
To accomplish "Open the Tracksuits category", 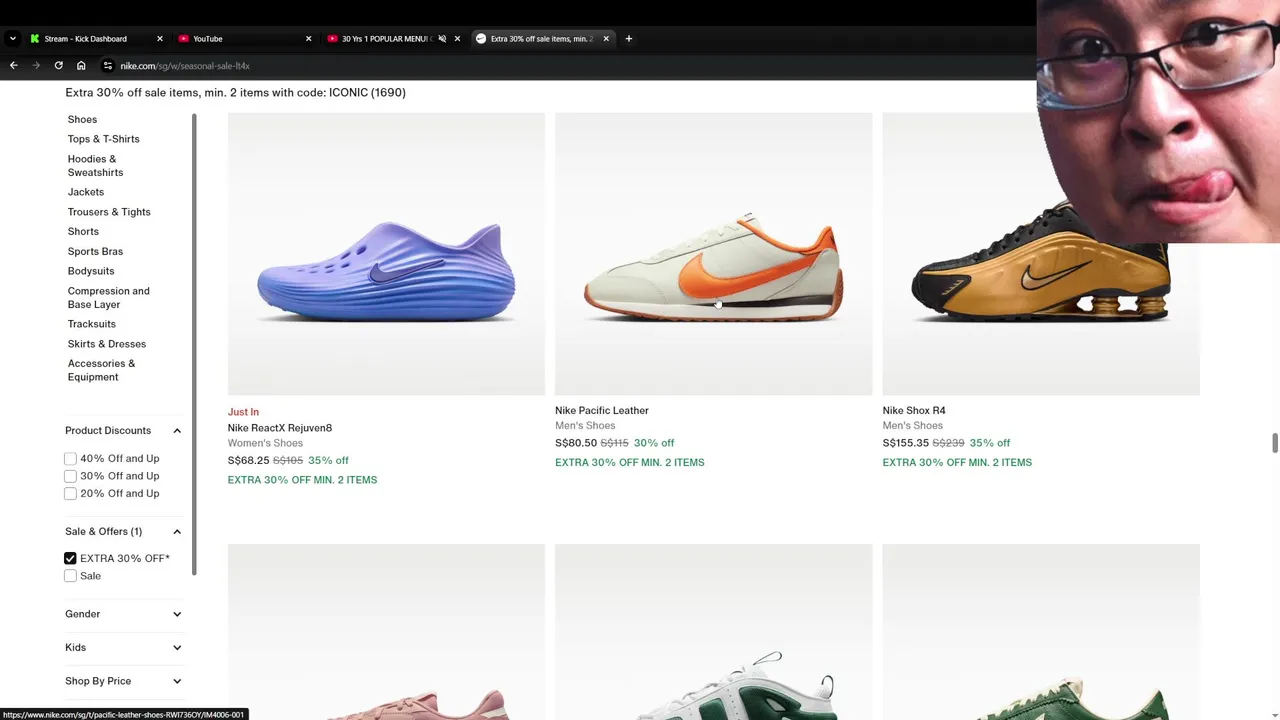I will pos(92,324).
